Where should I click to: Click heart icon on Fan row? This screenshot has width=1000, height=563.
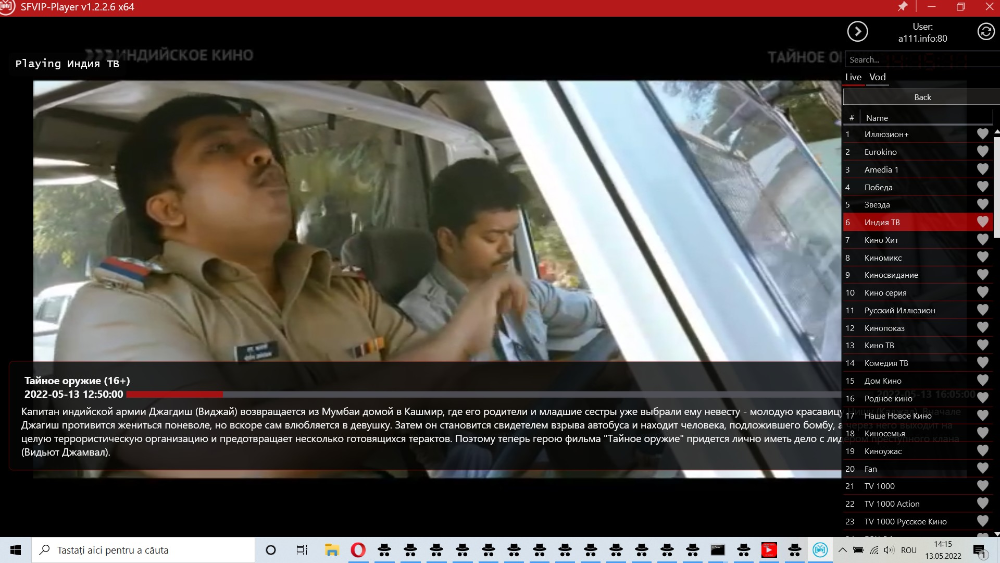(x=982, y=469)
